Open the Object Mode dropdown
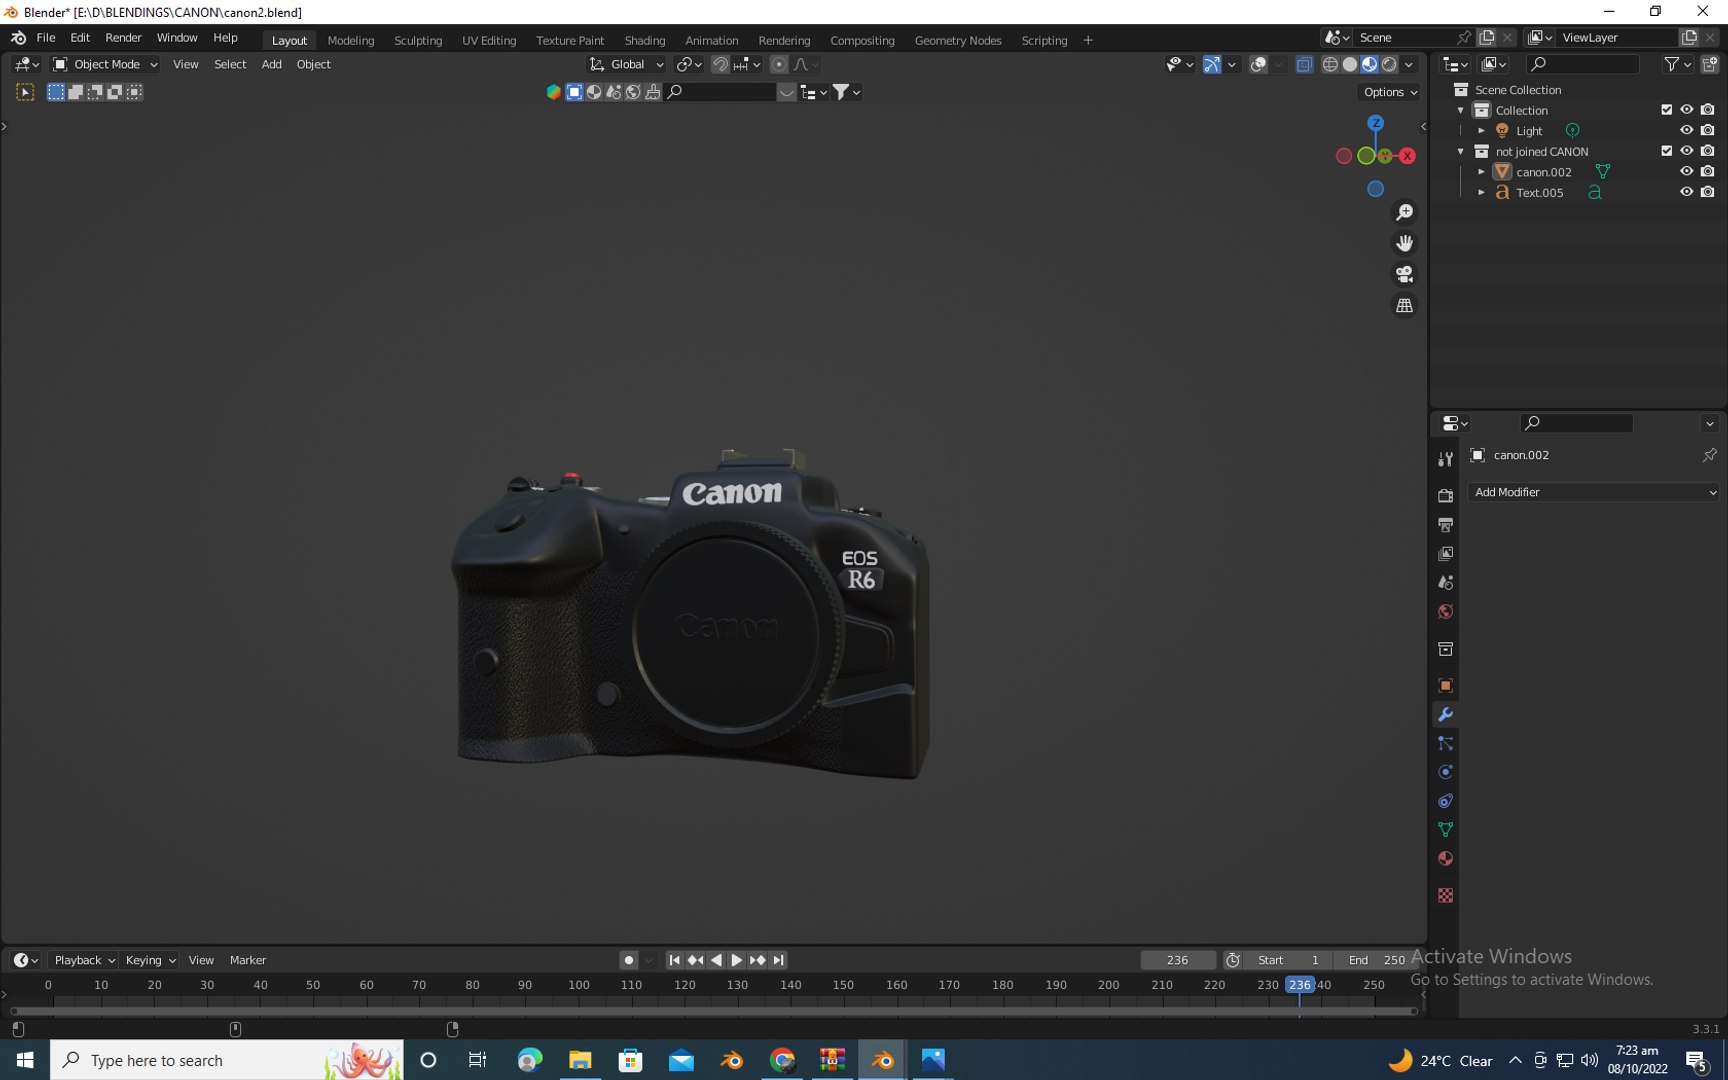 pyautogui.click(x=106, y=64)
